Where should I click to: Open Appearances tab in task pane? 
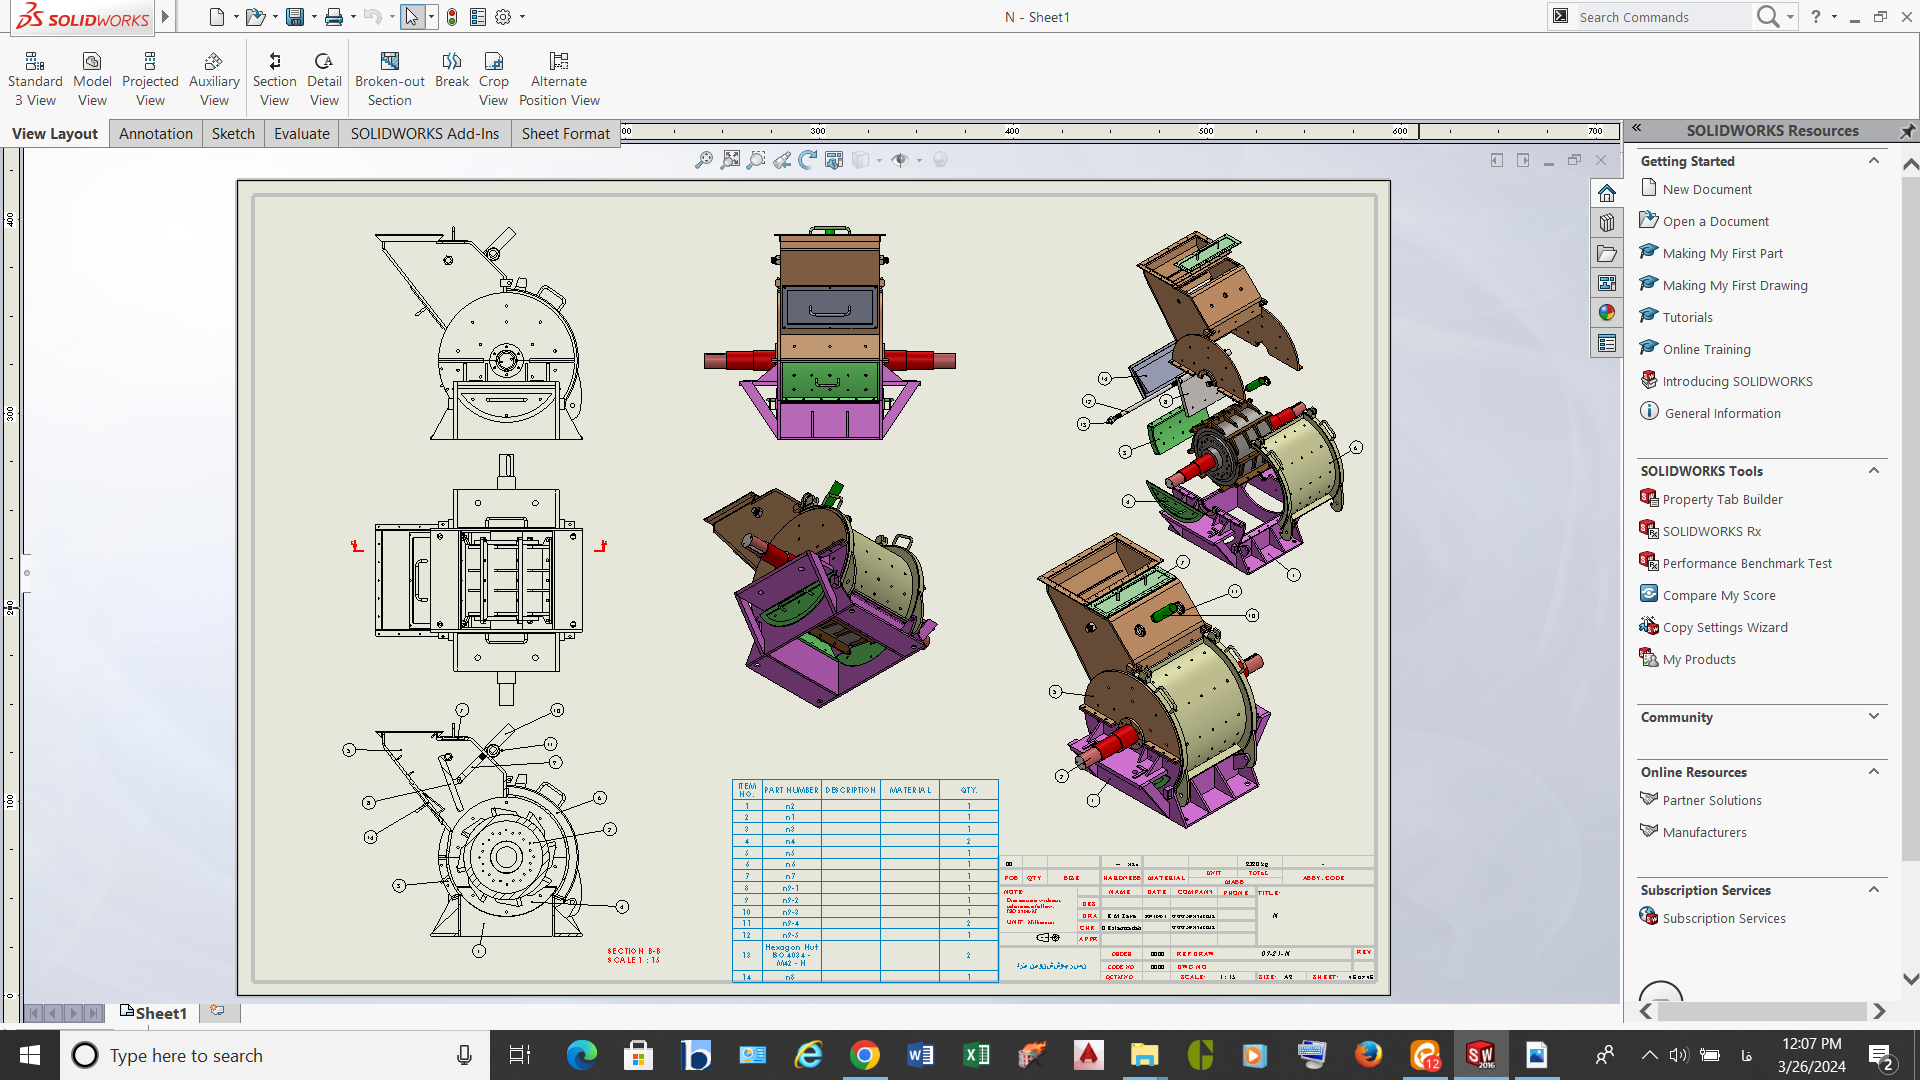click(1607, 313)
